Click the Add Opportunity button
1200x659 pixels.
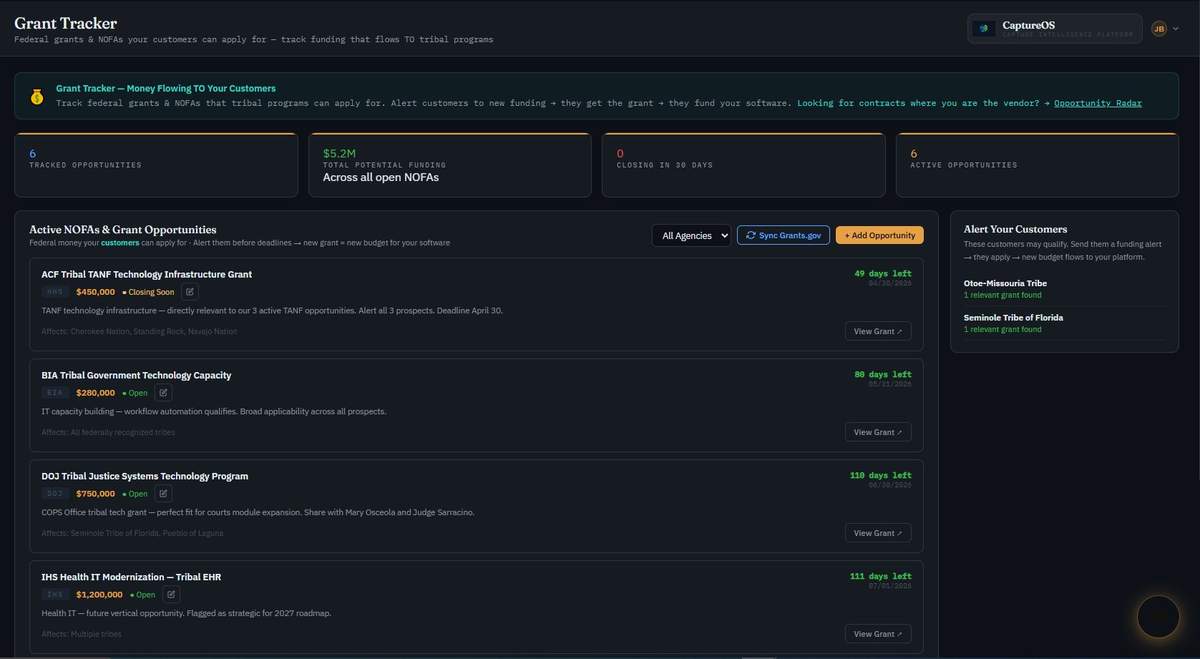point(879,234)
